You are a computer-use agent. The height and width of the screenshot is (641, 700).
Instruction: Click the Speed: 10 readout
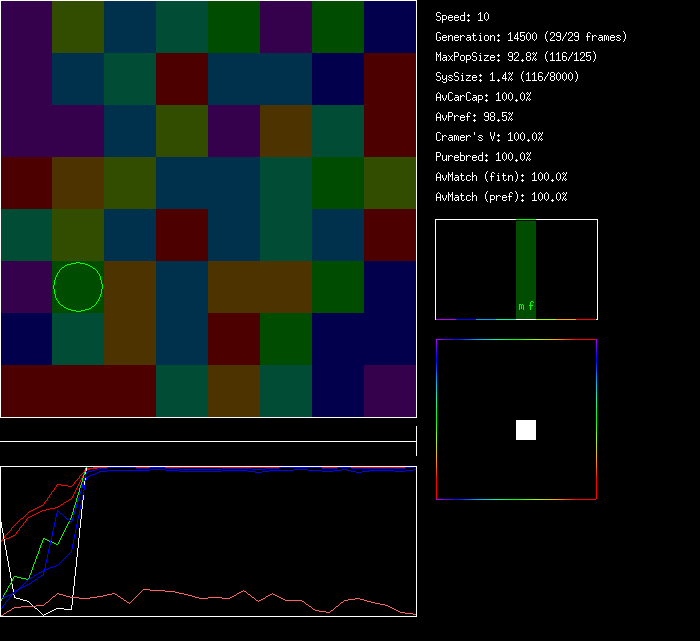click(x=463, y=17)
